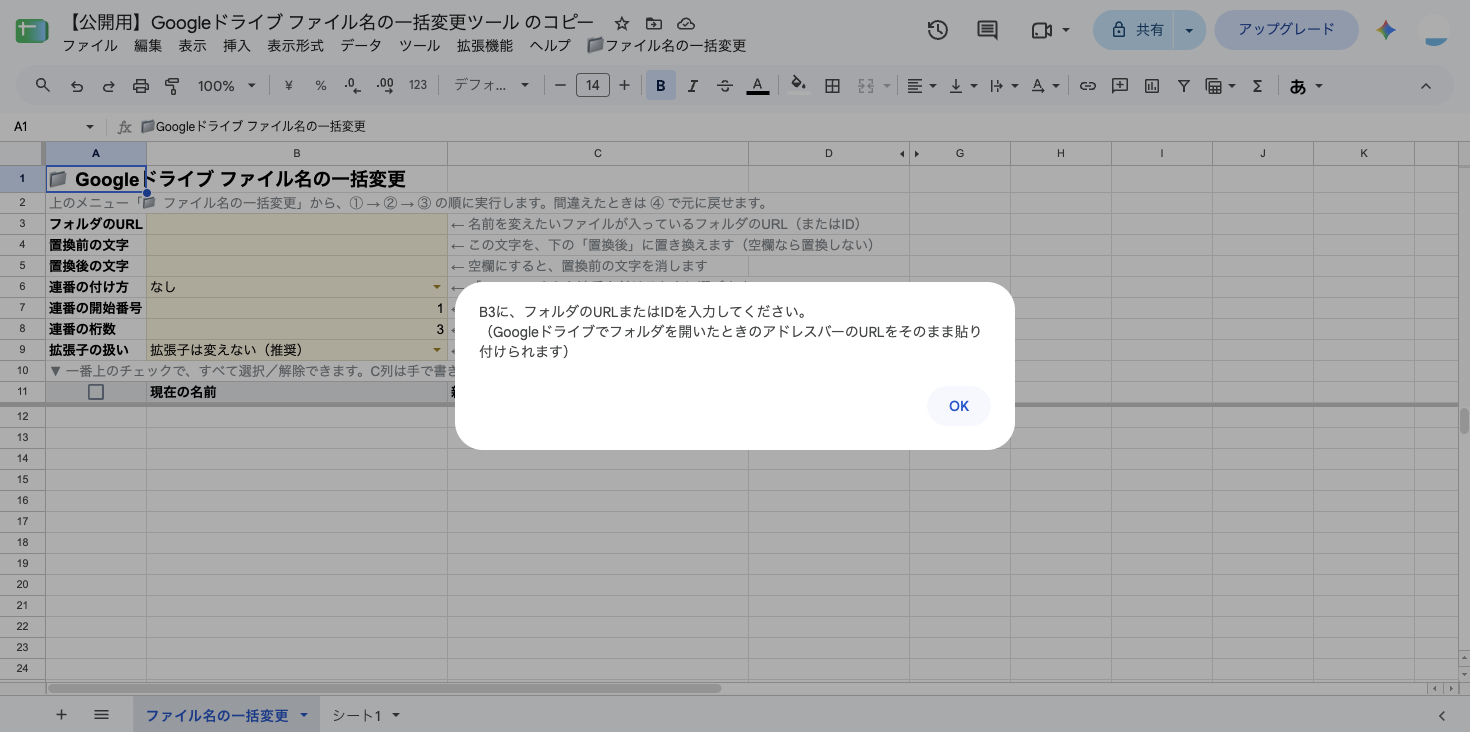Open the ツール menu
The height and width of the screenshot is (732, 1470).
coord(419,46)
